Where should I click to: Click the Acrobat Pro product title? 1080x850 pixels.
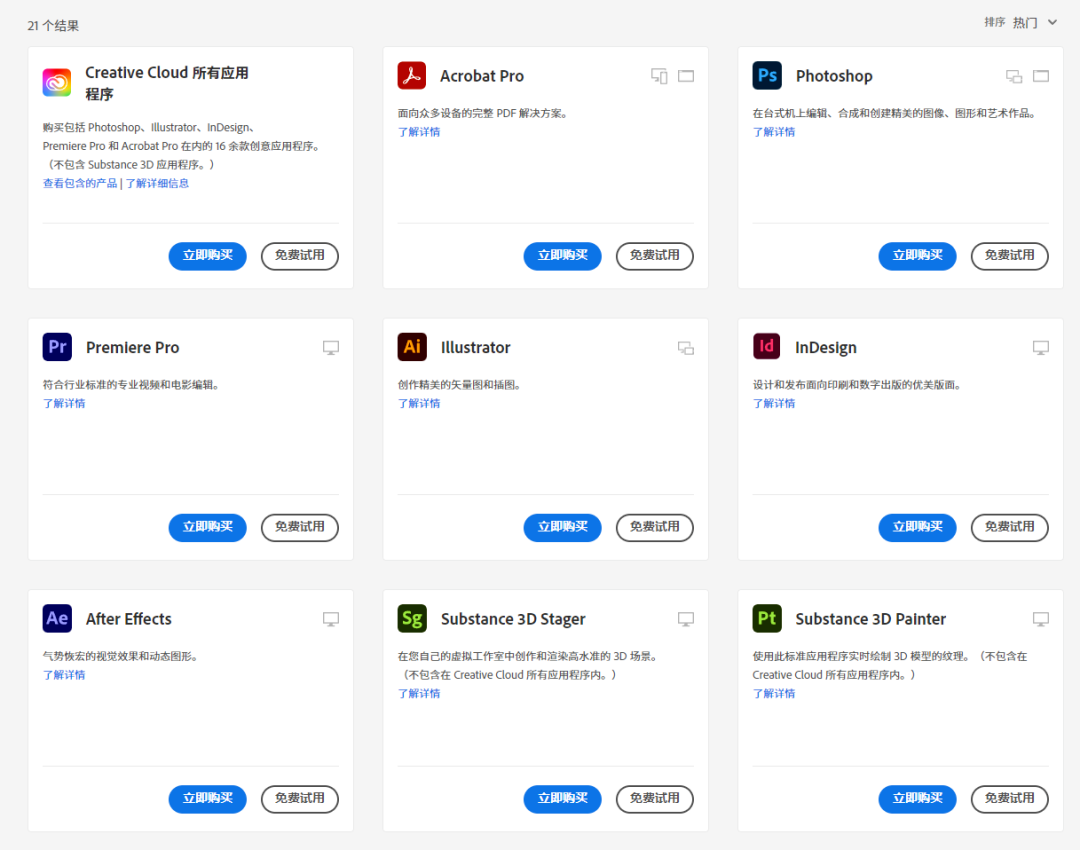coord(482,76)
